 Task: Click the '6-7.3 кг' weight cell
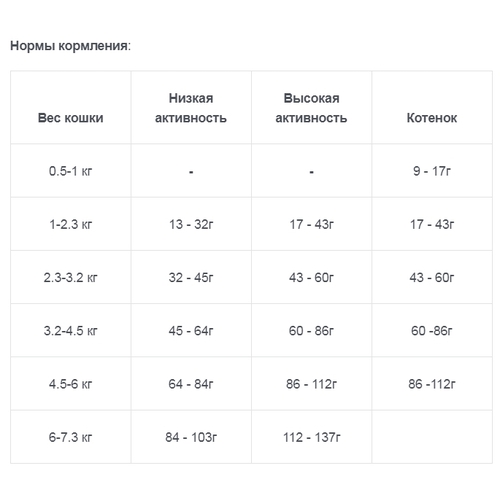(71, 437)
